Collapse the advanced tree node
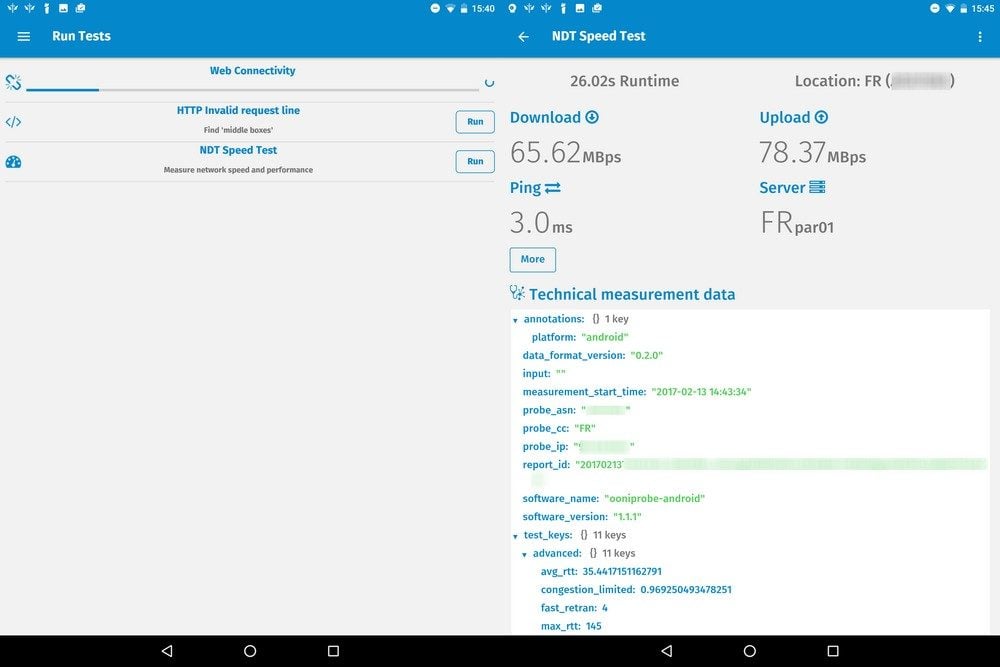The height and width of the screenshot is (667, 1000). click(524, 554)
